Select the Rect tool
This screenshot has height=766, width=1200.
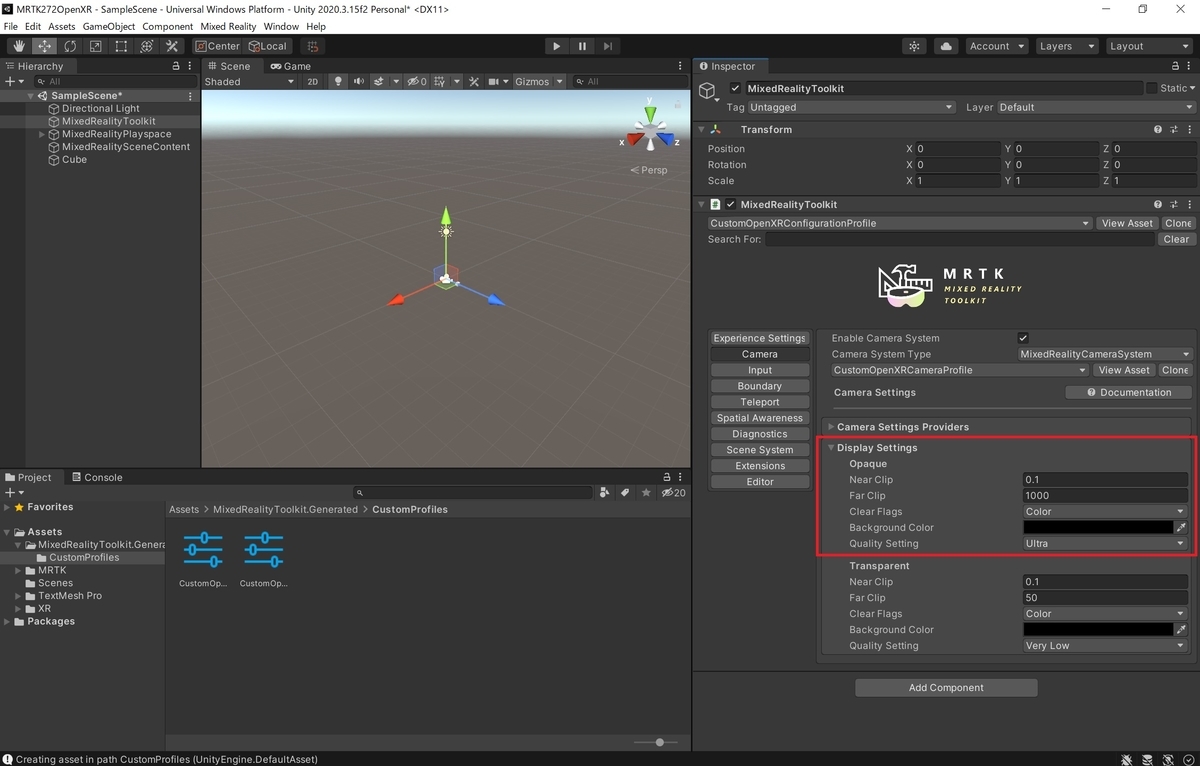point(121,46)
